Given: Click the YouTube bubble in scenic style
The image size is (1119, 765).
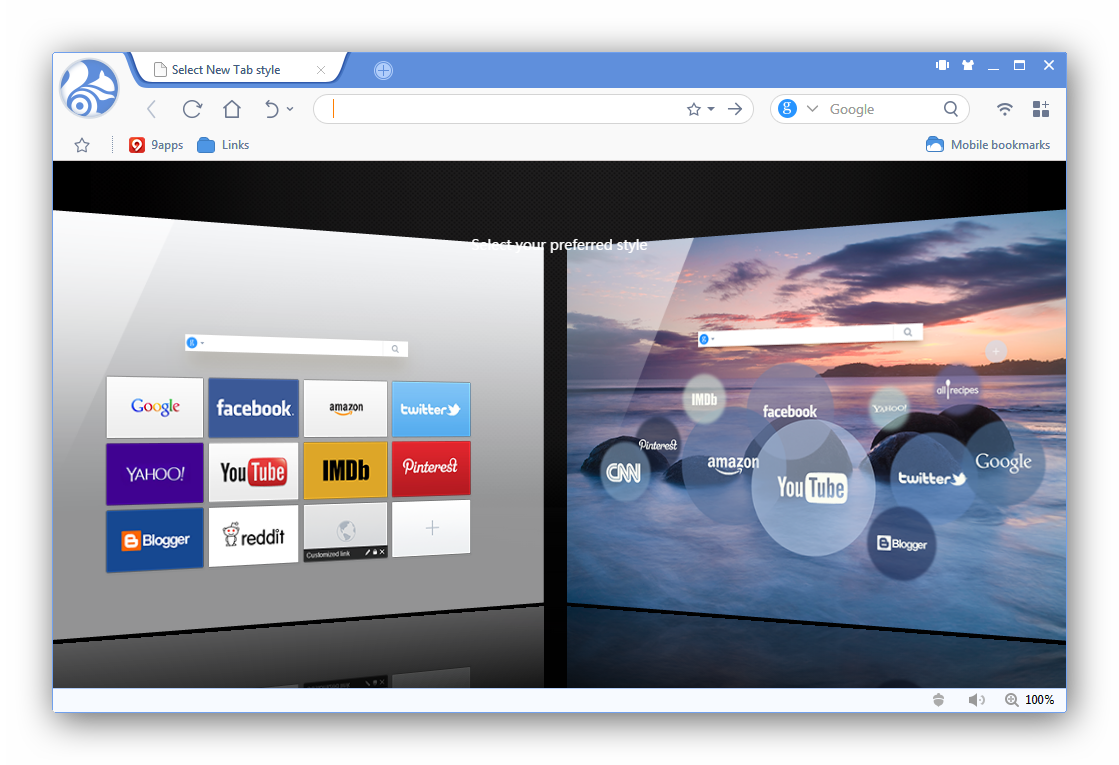Looking at the screenshot, I should click(x=813, y=488).
